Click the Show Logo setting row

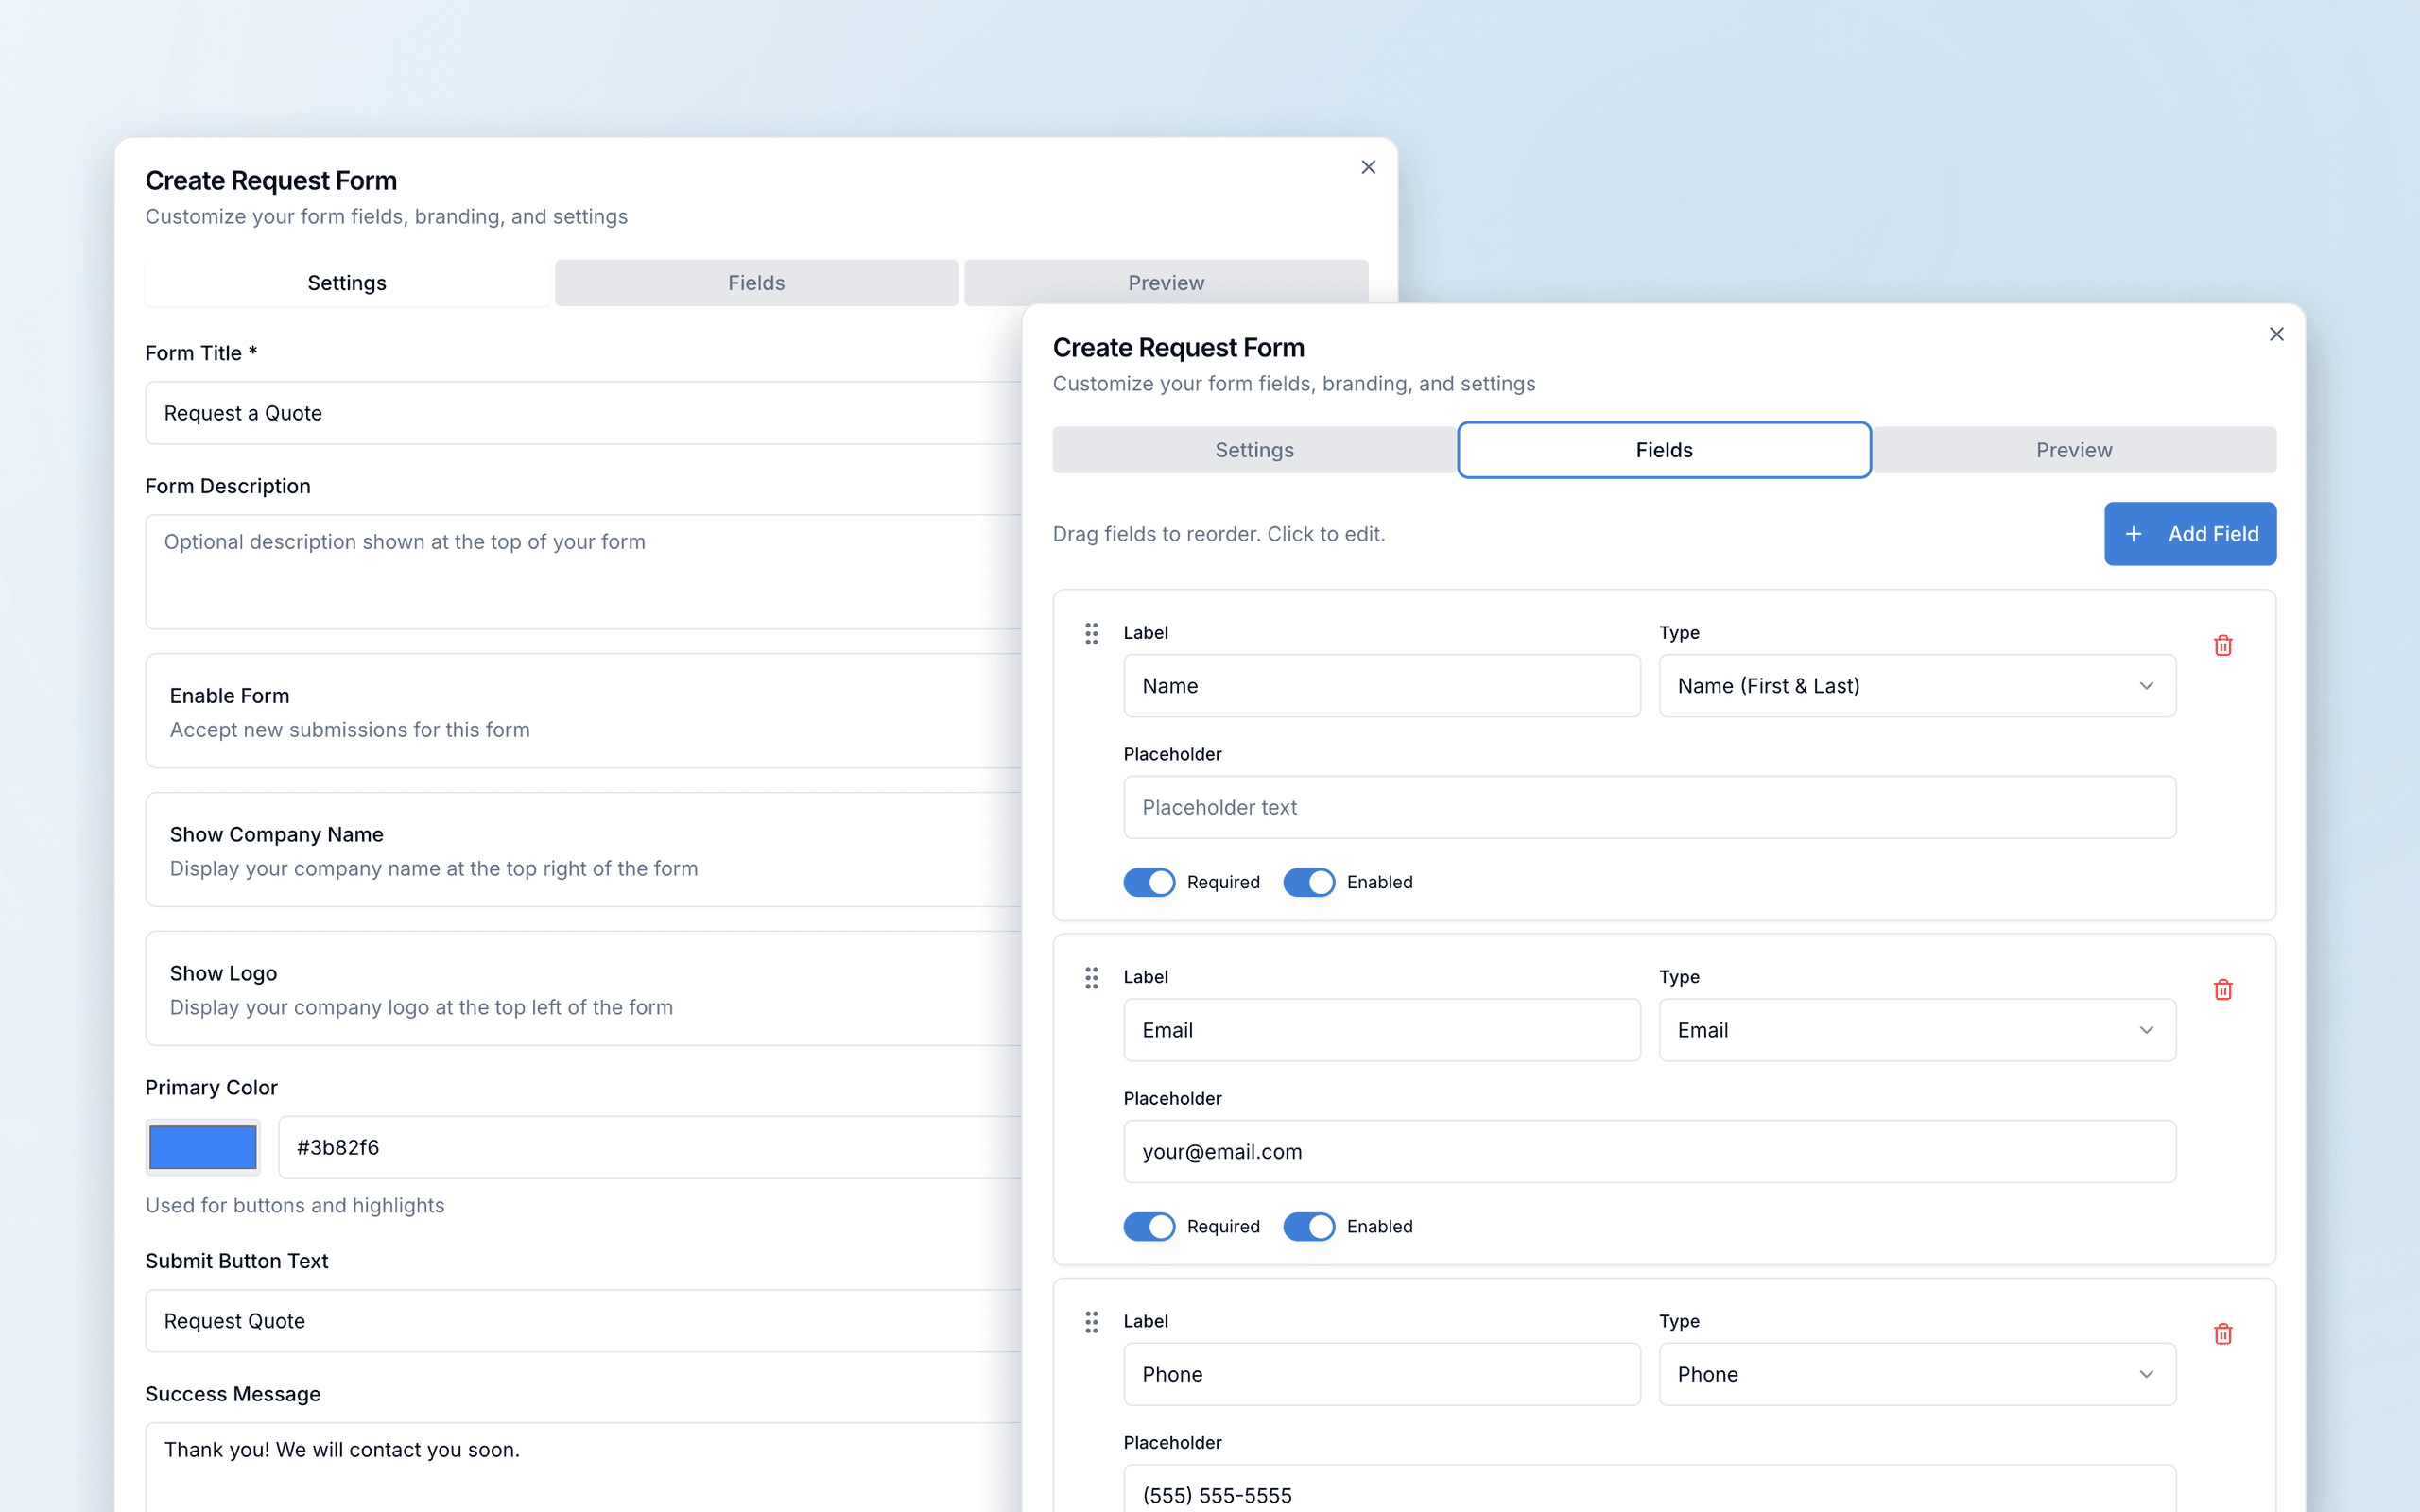coord(584,989)
